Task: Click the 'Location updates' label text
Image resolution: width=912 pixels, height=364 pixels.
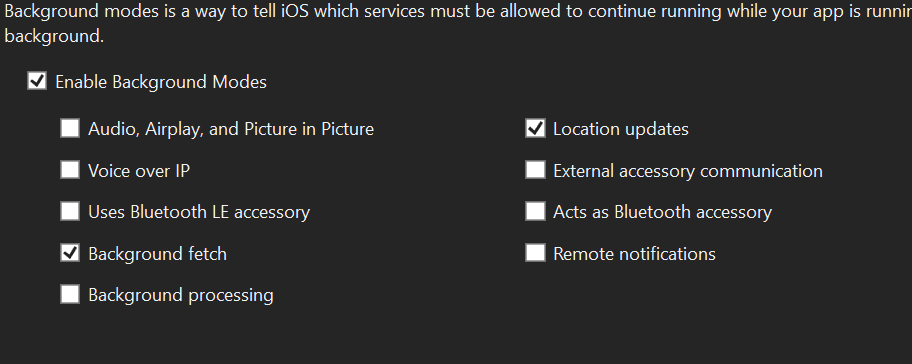Action: (621, 129)
